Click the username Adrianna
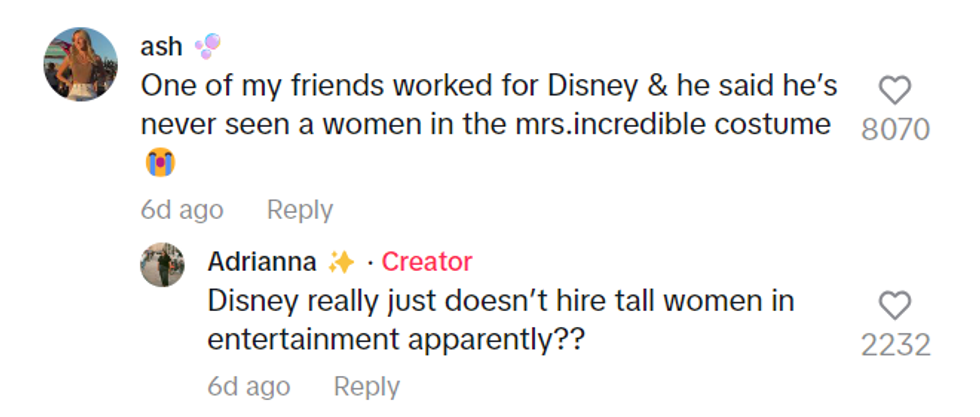980x417 pixels. (262, 262)
